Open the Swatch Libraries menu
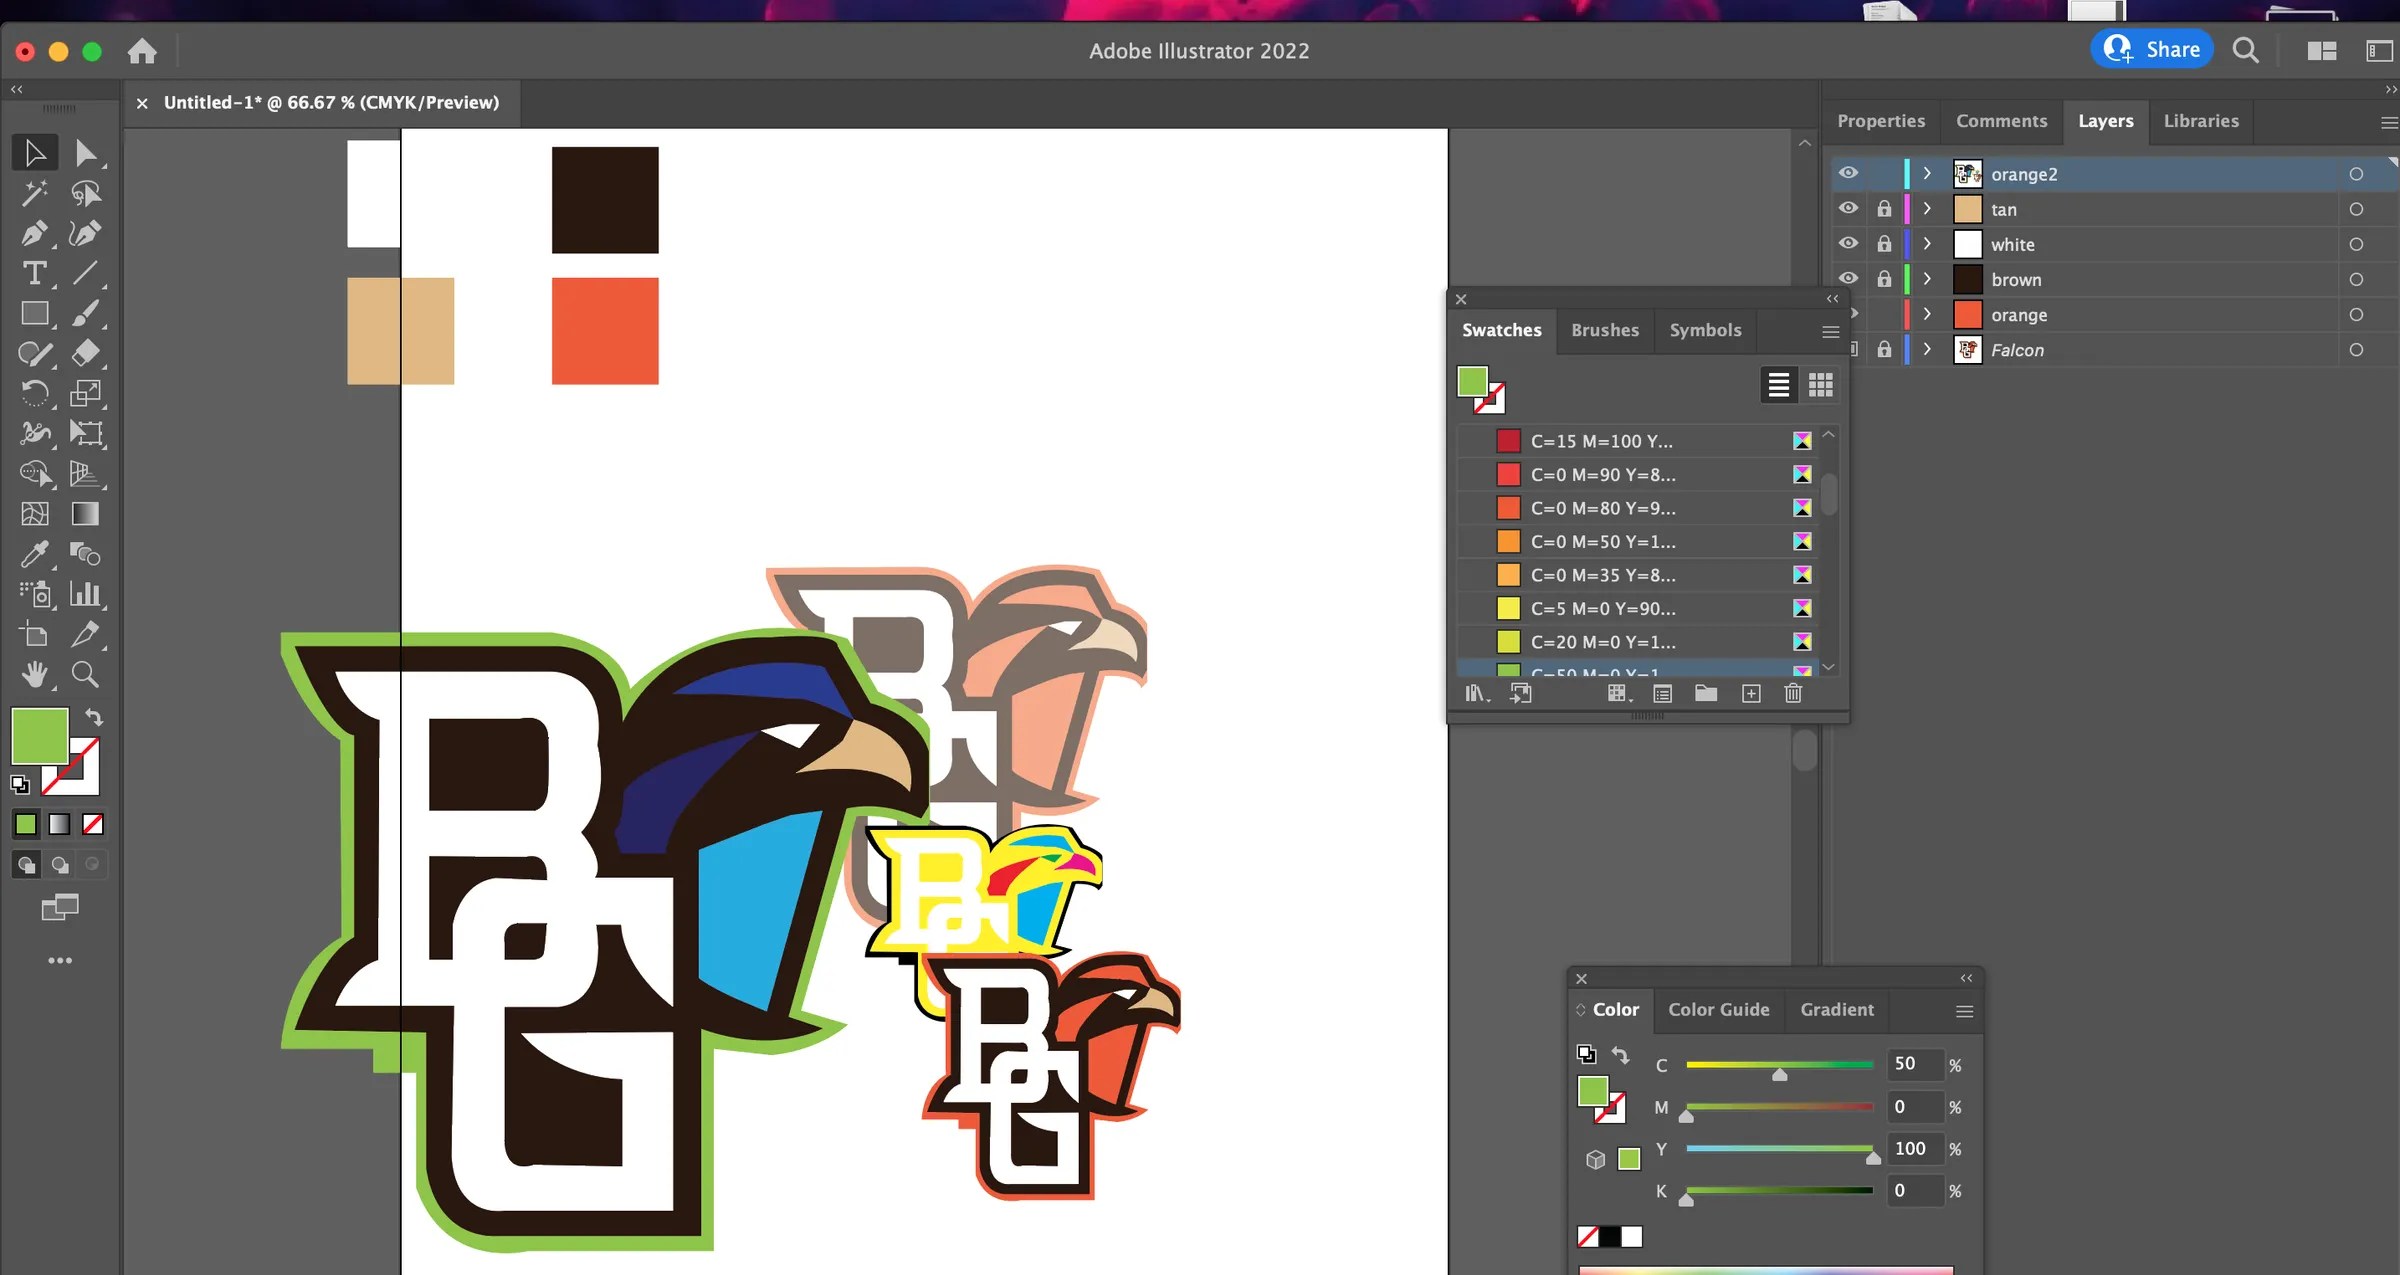The width and height of the screenshot is (2400, 1275). point(1478,693)
